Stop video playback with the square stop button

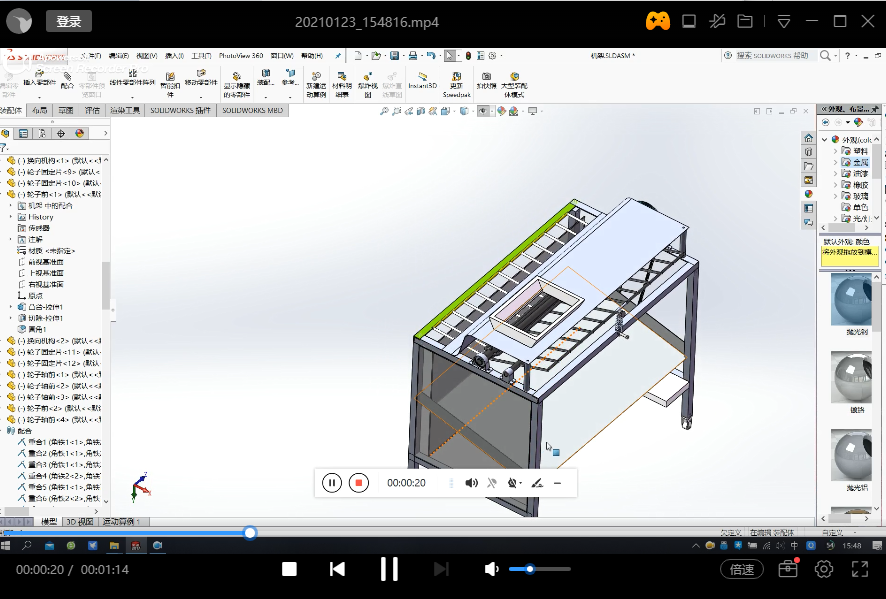point(289,569)
